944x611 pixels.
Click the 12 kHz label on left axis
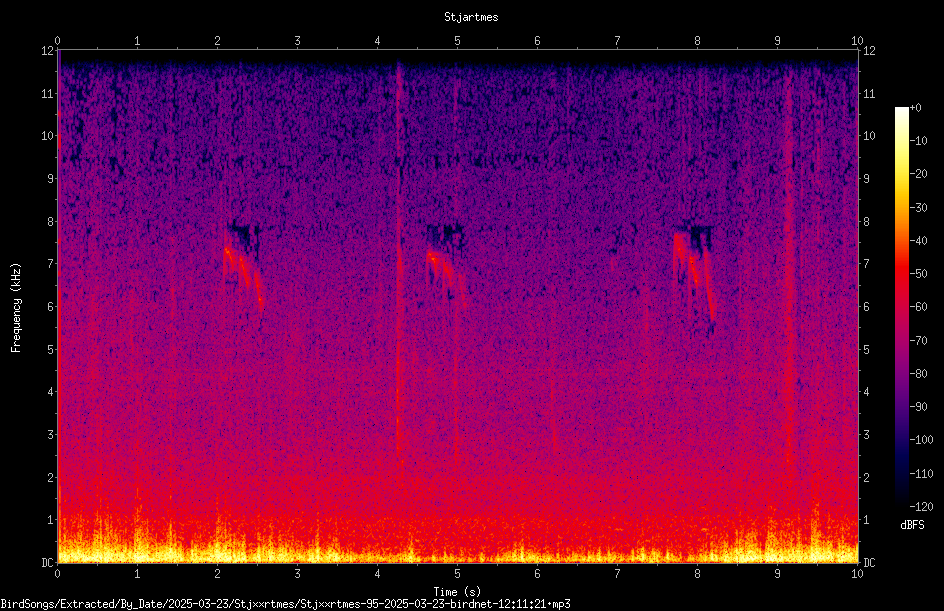coord(48,51)
